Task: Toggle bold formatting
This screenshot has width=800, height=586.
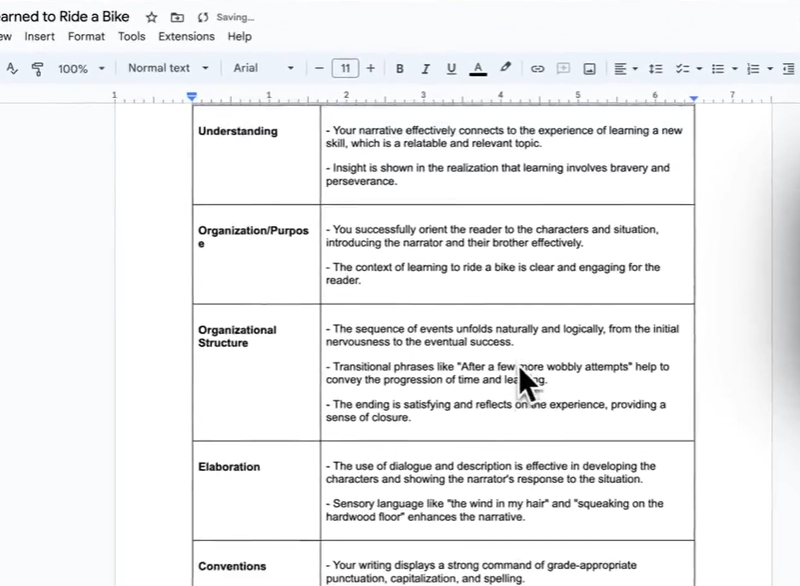Action: coord(399,69)
